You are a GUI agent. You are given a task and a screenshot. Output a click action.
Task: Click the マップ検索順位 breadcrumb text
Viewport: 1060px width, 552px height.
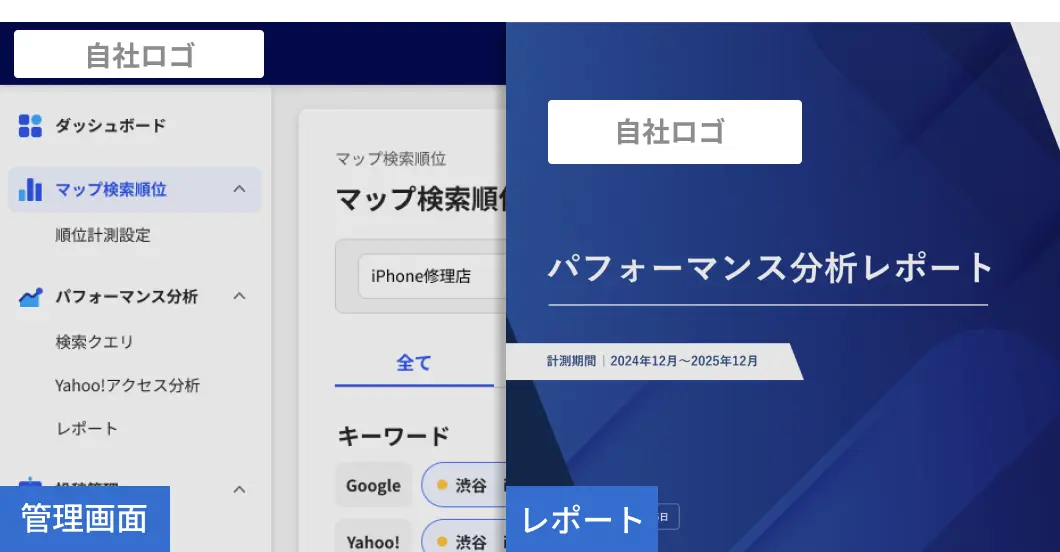391,159
